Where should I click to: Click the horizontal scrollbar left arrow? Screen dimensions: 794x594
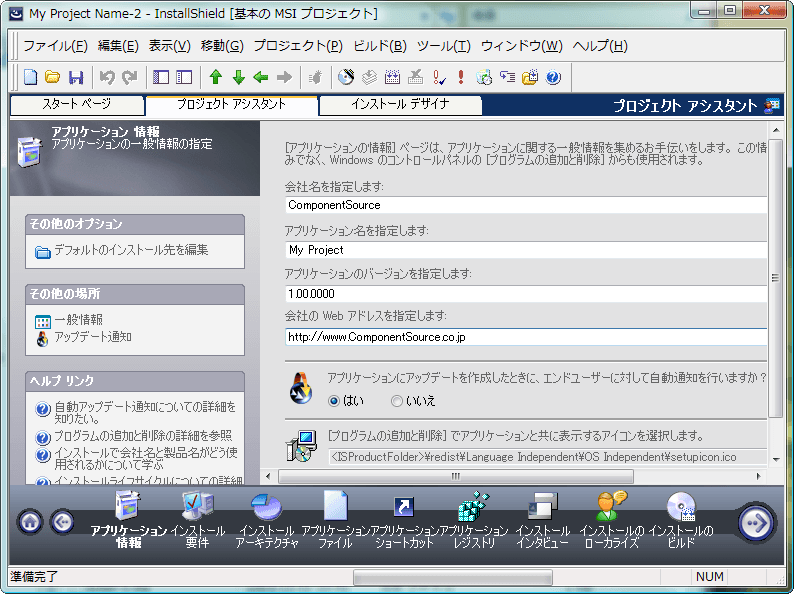coord(268,476)
